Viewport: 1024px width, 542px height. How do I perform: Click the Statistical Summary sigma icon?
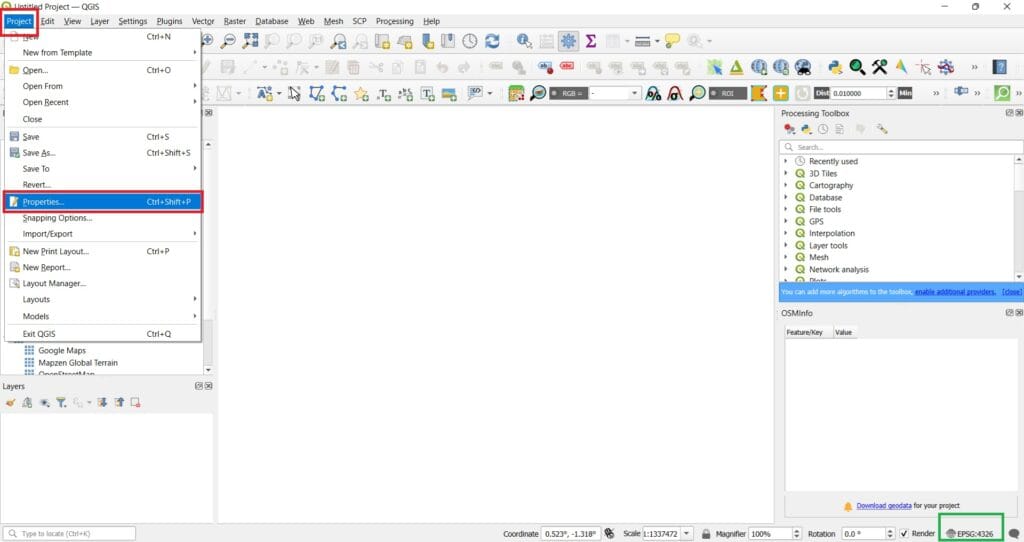tap(591, 41)
